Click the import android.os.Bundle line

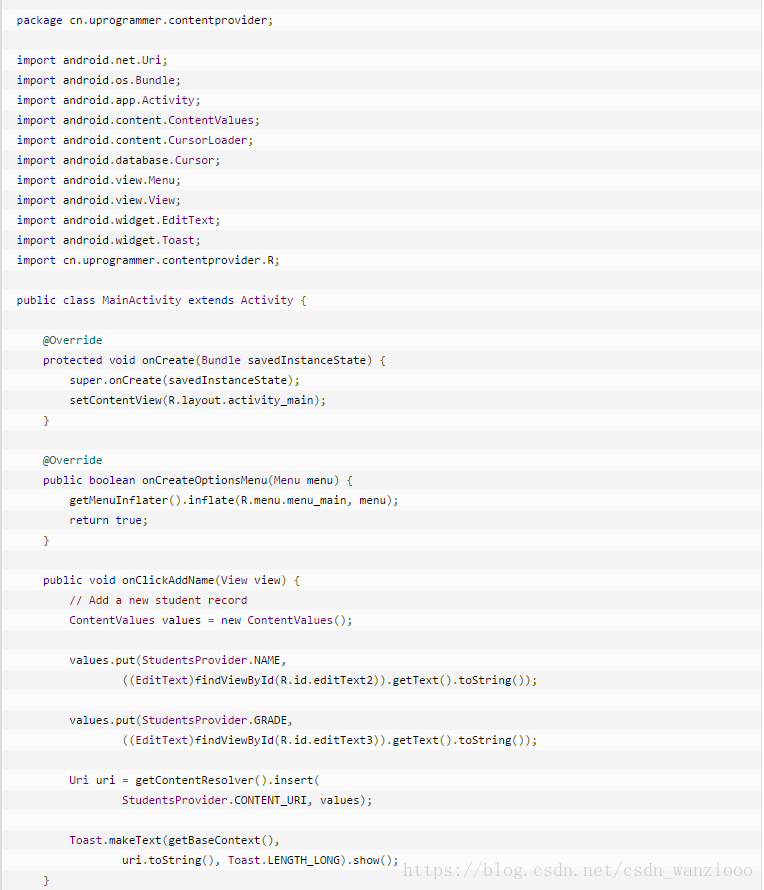(98, 80)
